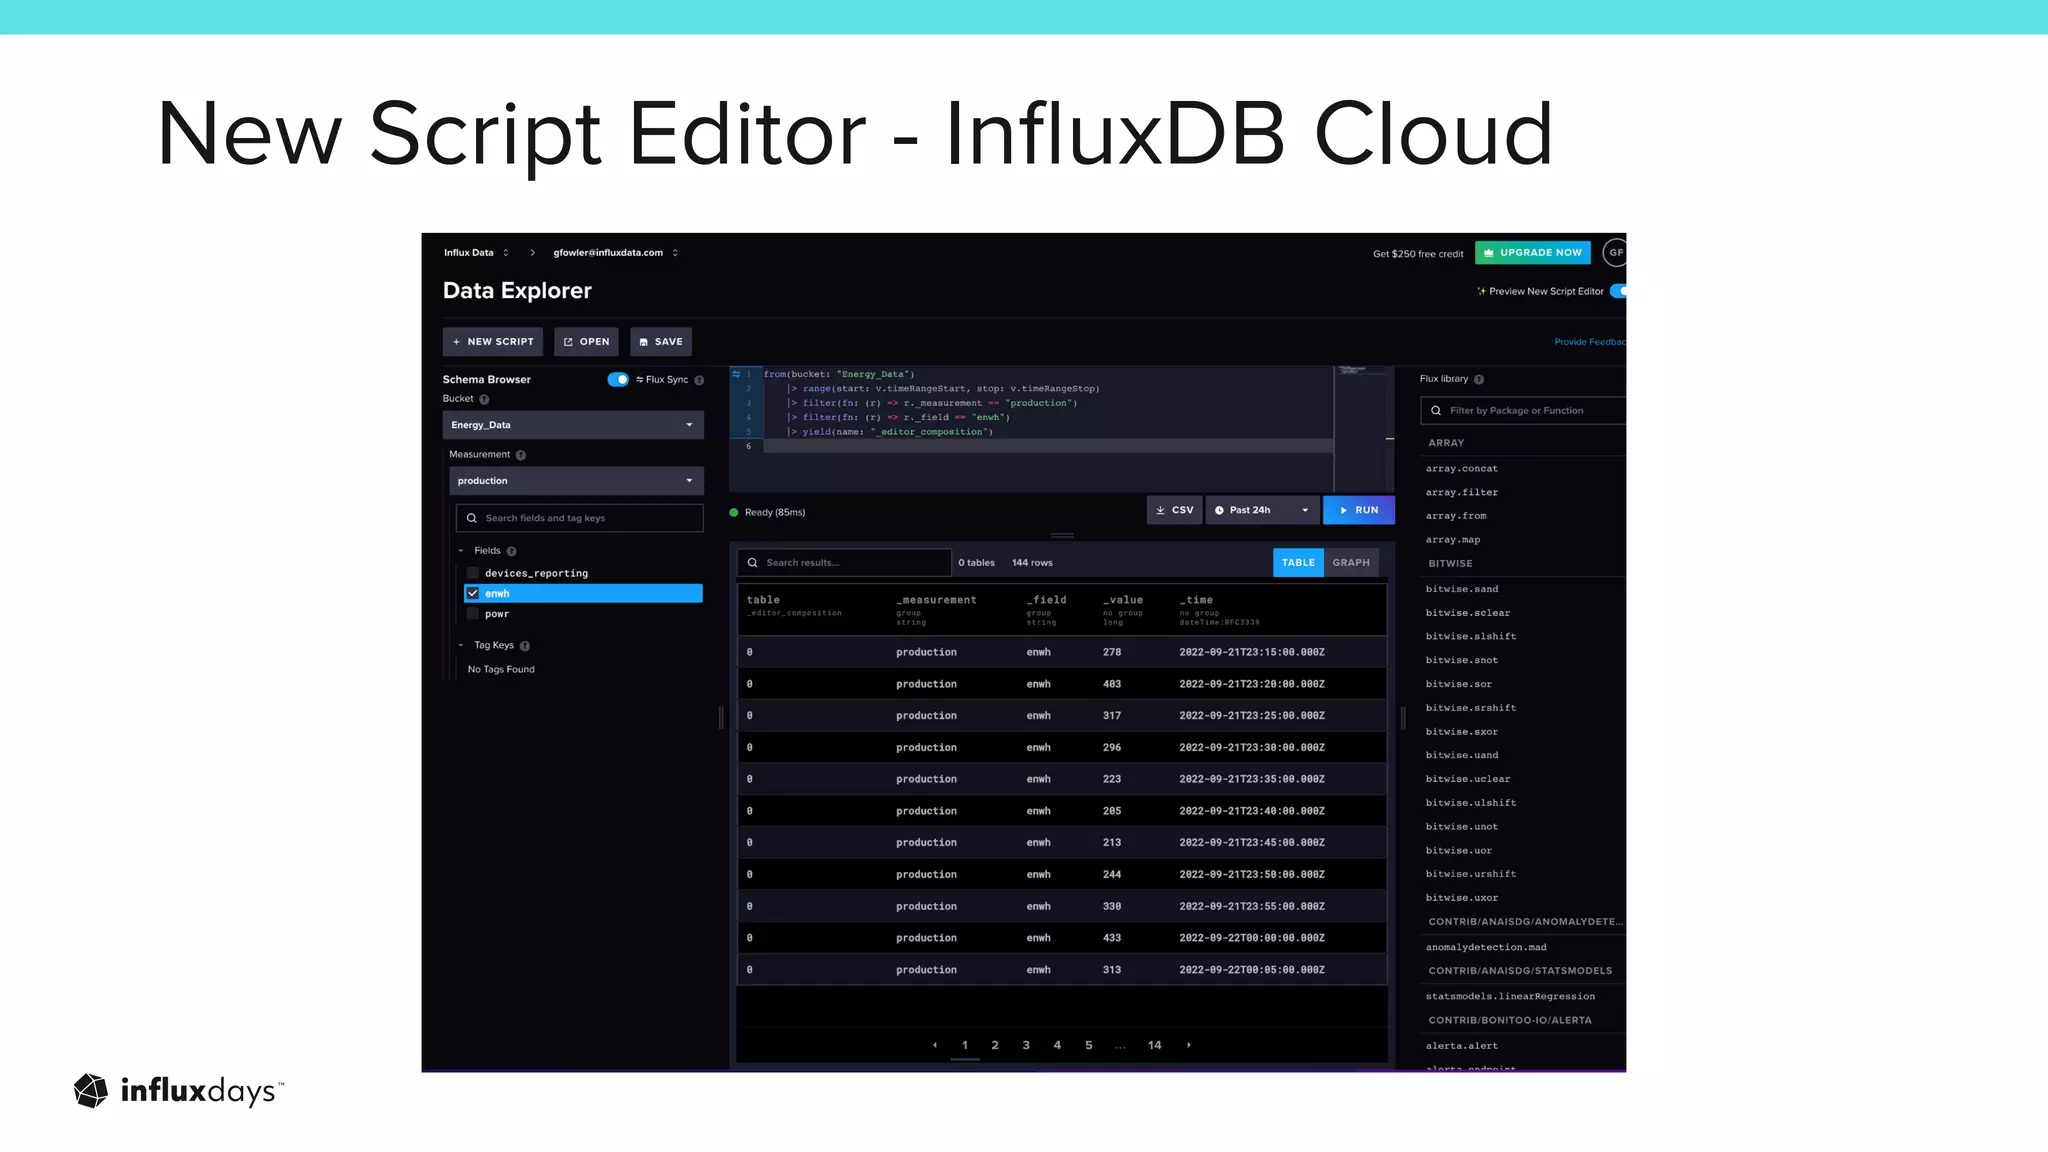Open the Energy_Data bucket dropdown

tap(573, 425)
